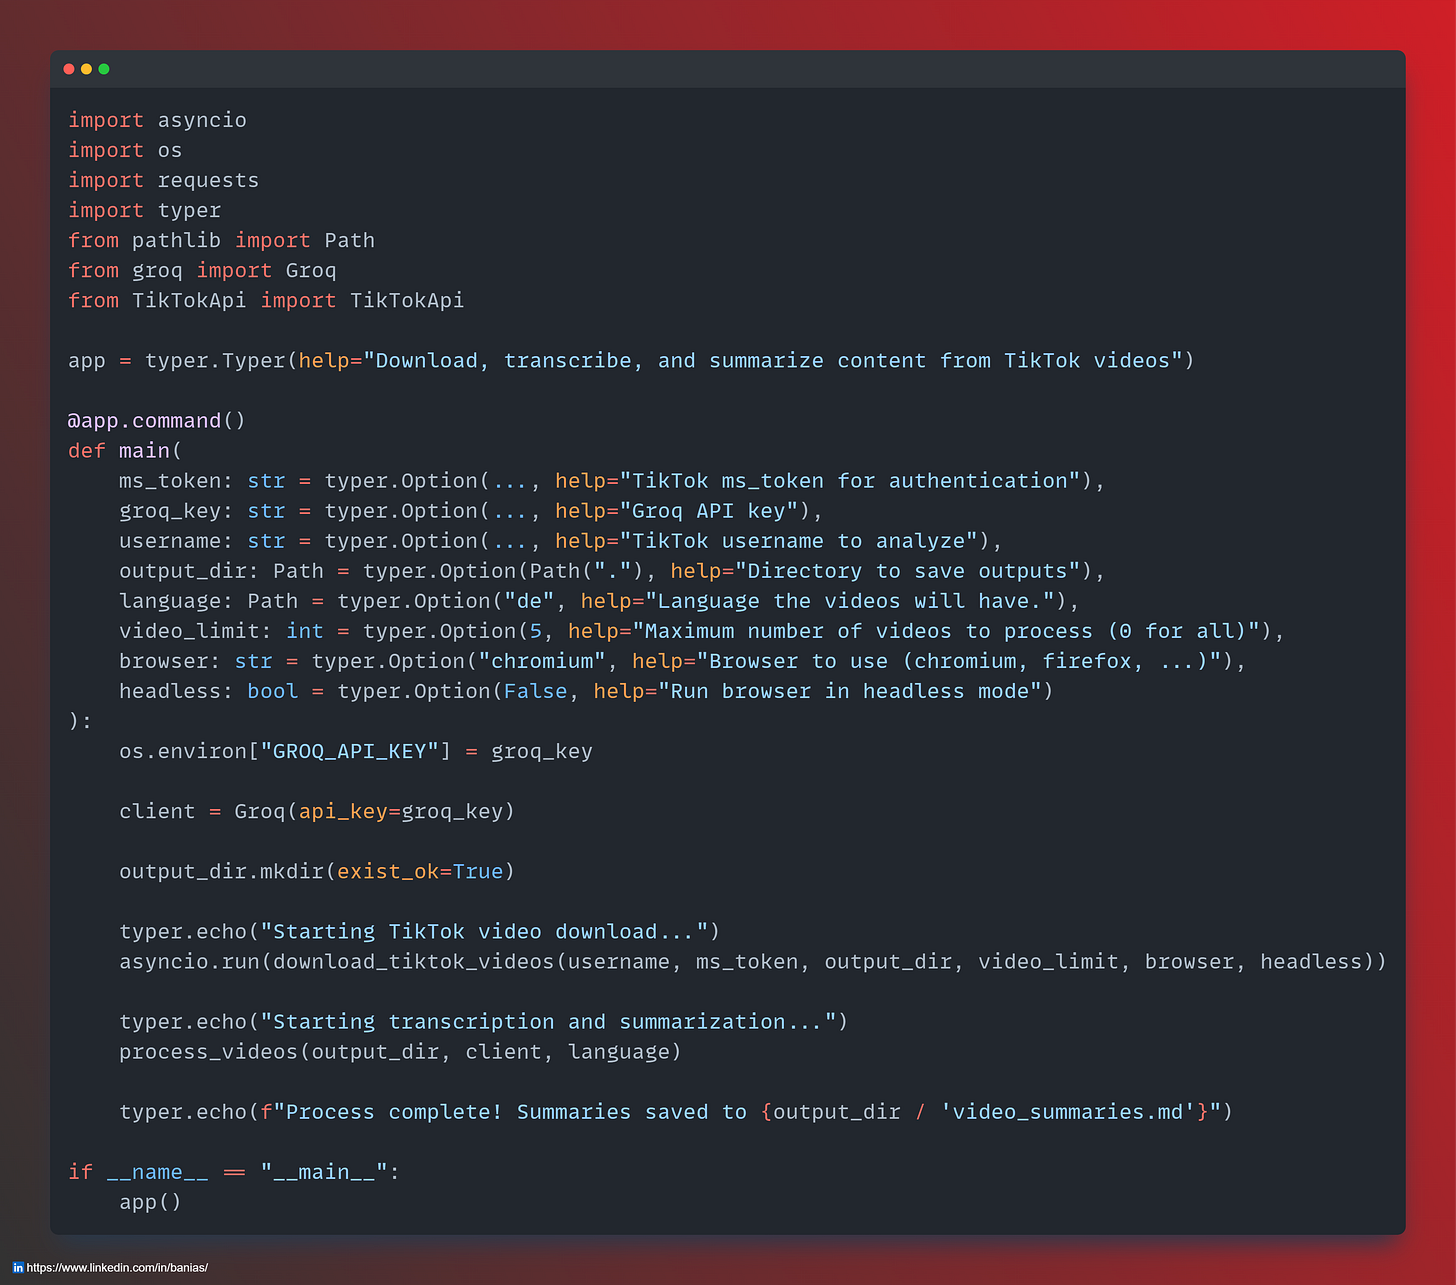Open the LinkedIn banias profile link

pos(117,1268)
